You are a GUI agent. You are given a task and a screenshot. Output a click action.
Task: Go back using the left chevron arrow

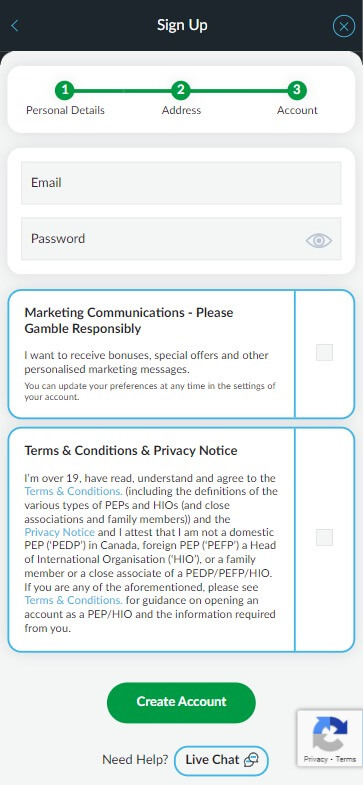[x=15, y=26]
